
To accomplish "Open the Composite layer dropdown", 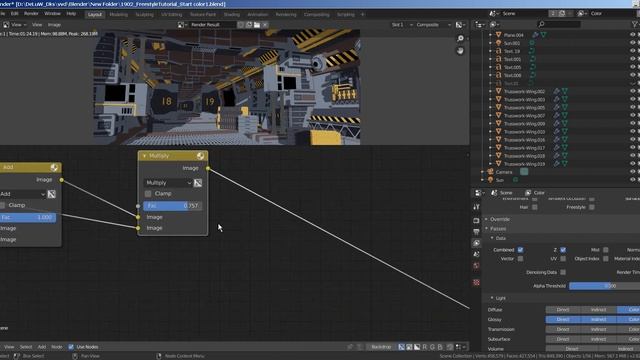I will tap(433, 24).
